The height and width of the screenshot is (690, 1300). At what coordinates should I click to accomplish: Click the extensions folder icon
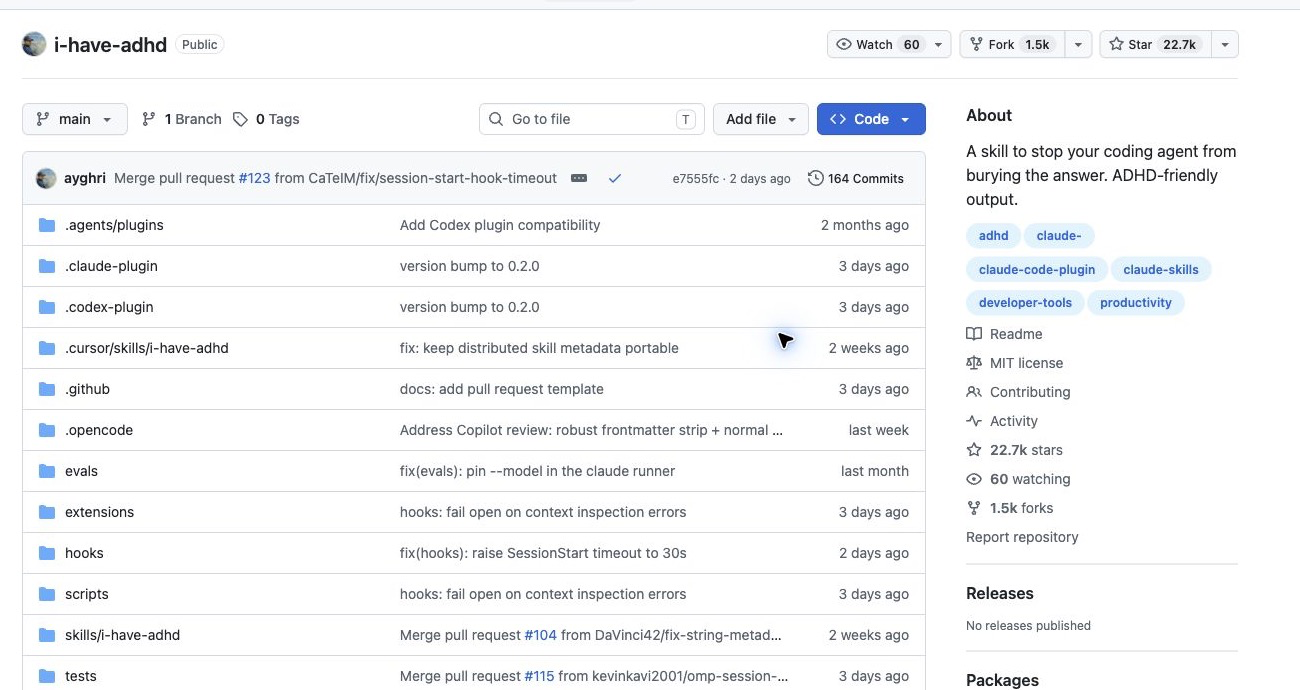47,512
